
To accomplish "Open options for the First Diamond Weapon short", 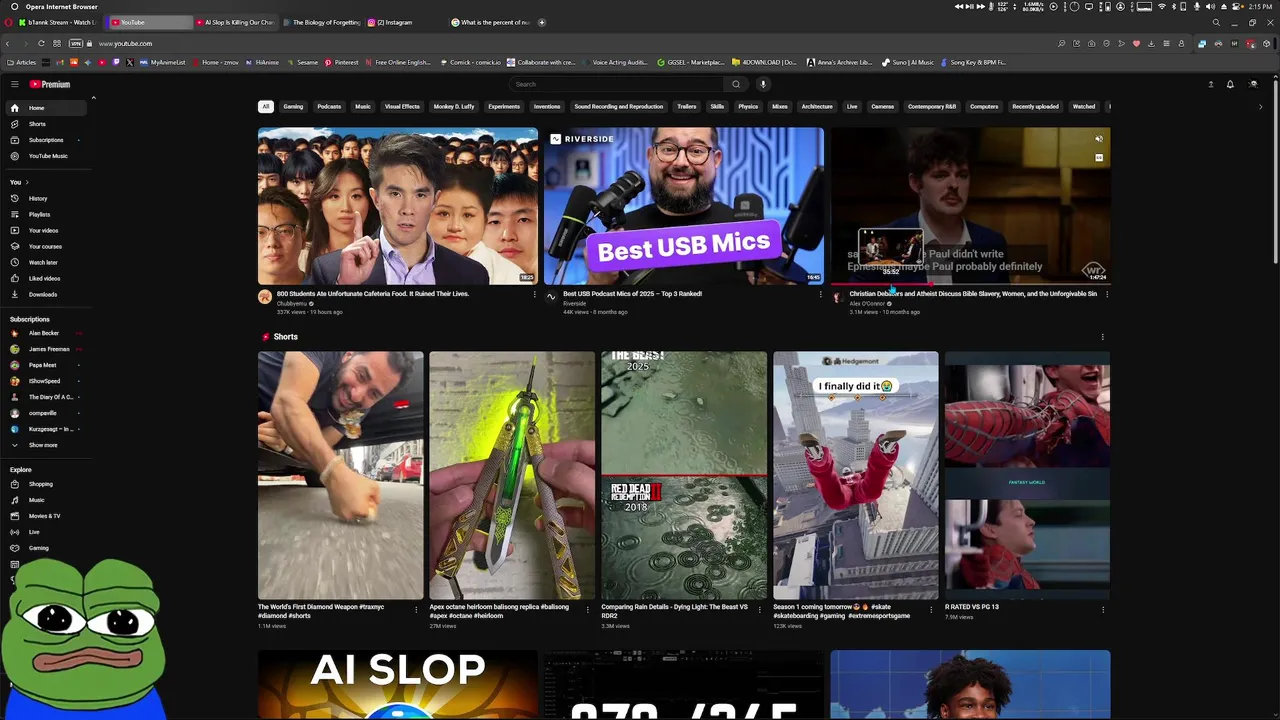I will coord(417,609).
